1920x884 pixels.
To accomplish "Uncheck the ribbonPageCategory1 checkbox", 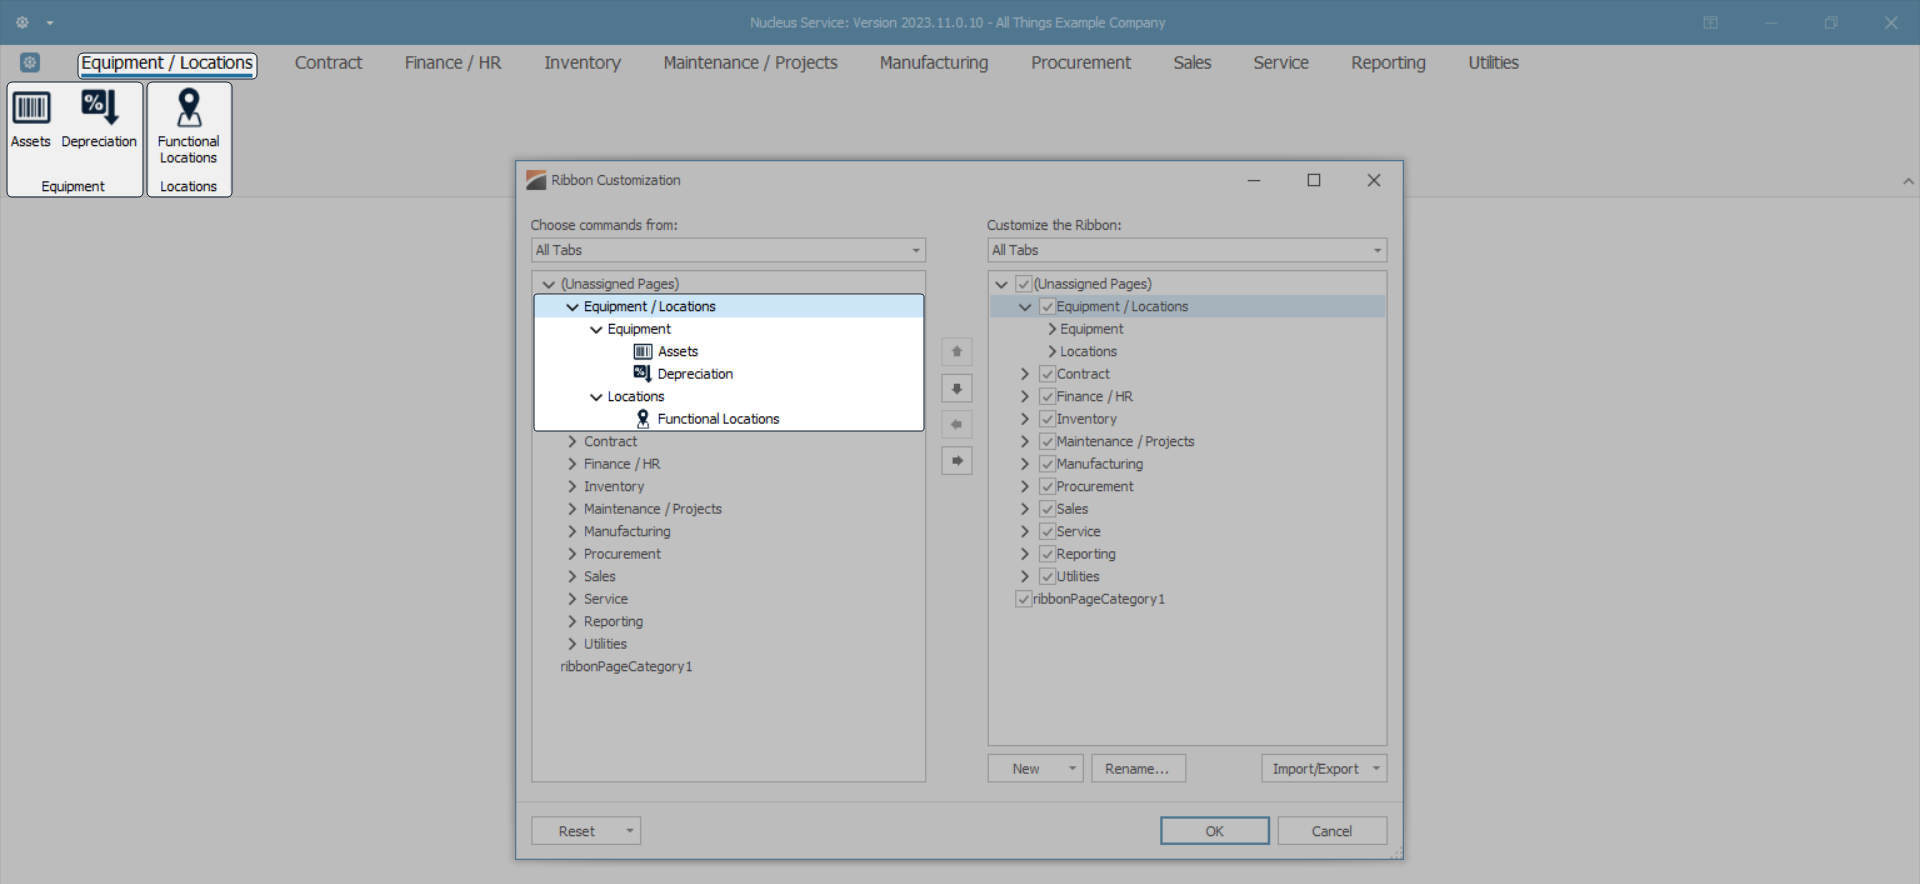I will tap(1023, 599).
